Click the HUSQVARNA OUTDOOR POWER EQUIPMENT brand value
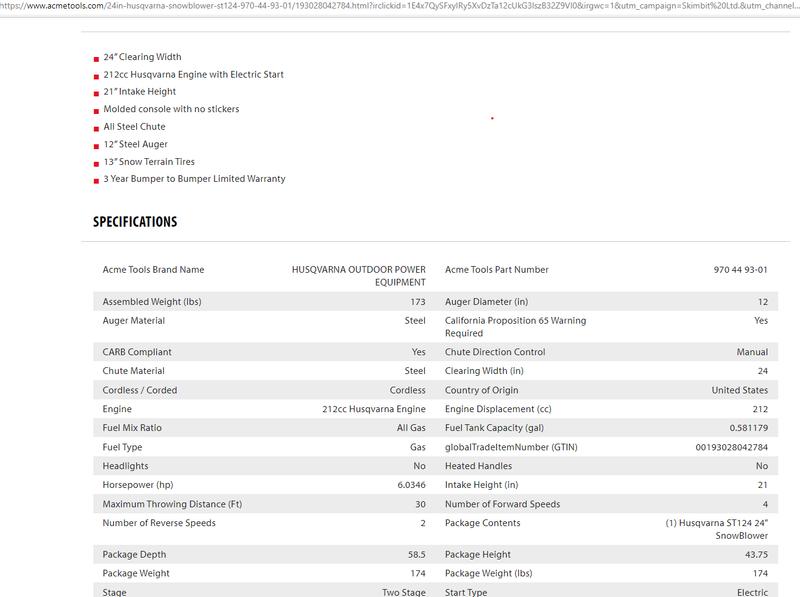Screen dimensions: 800x597 point(358,276)
